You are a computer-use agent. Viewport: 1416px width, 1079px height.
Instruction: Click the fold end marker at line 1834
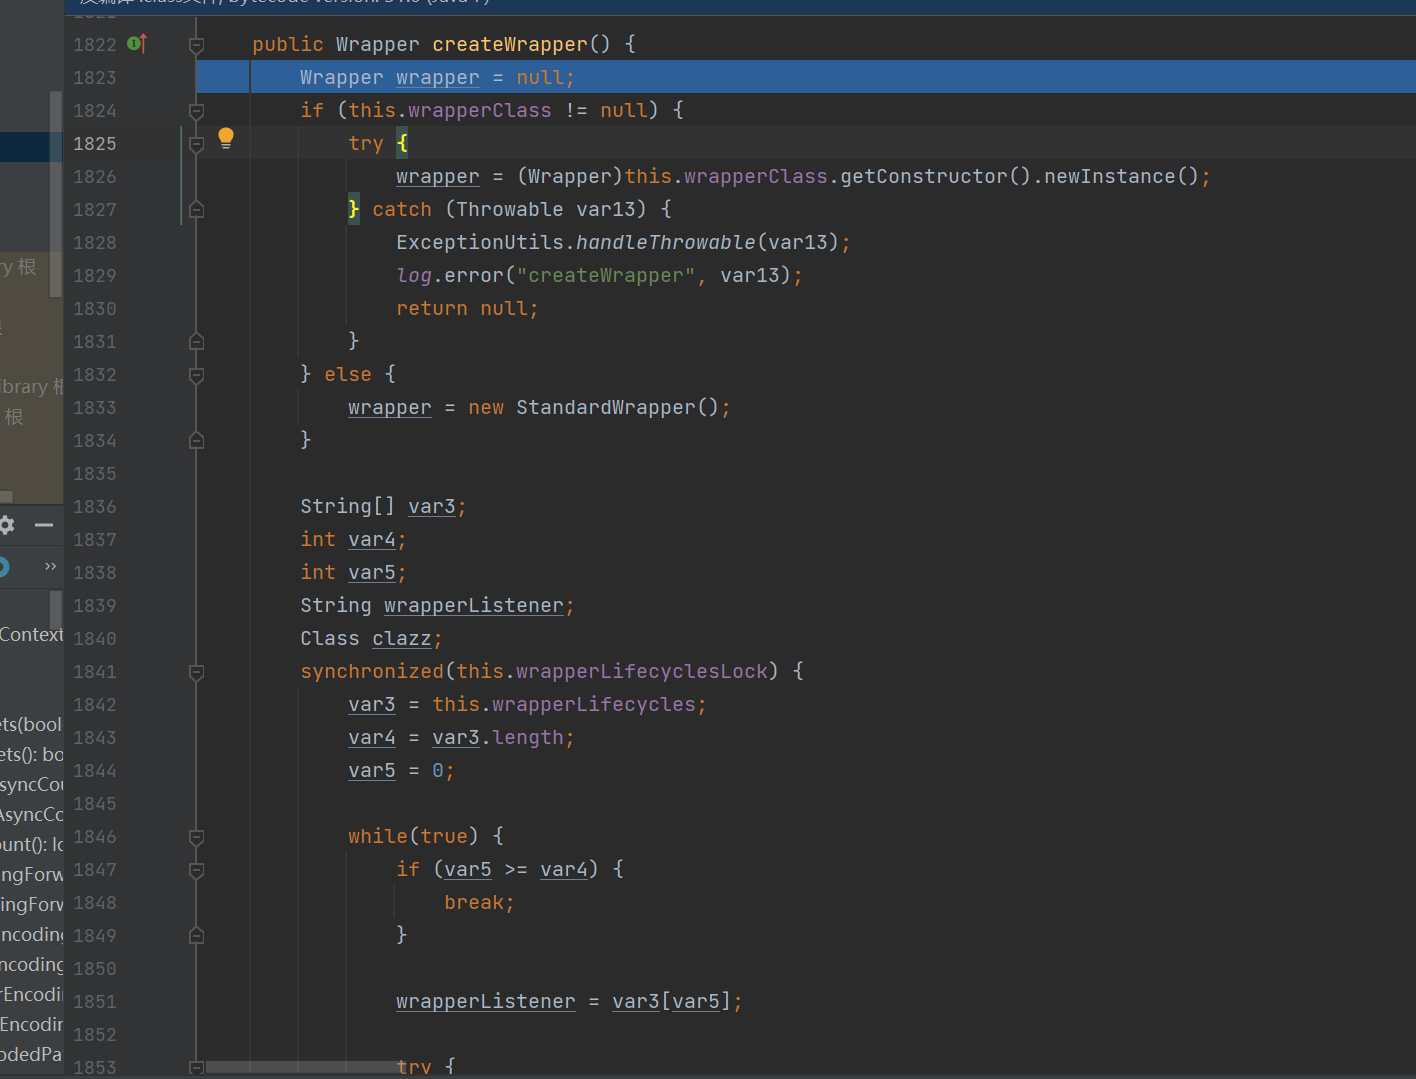tap(197, 441)
